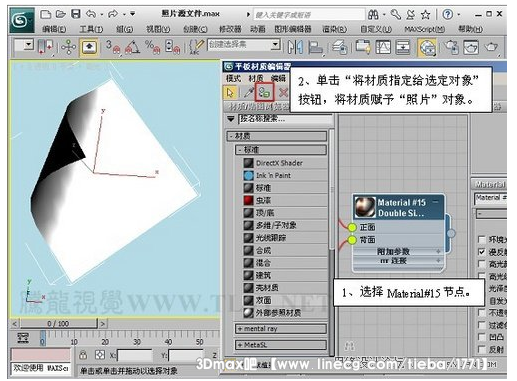This screenshot has width=517, height=381.
Task: Click the red X delete icon
Action: (283, 92)
